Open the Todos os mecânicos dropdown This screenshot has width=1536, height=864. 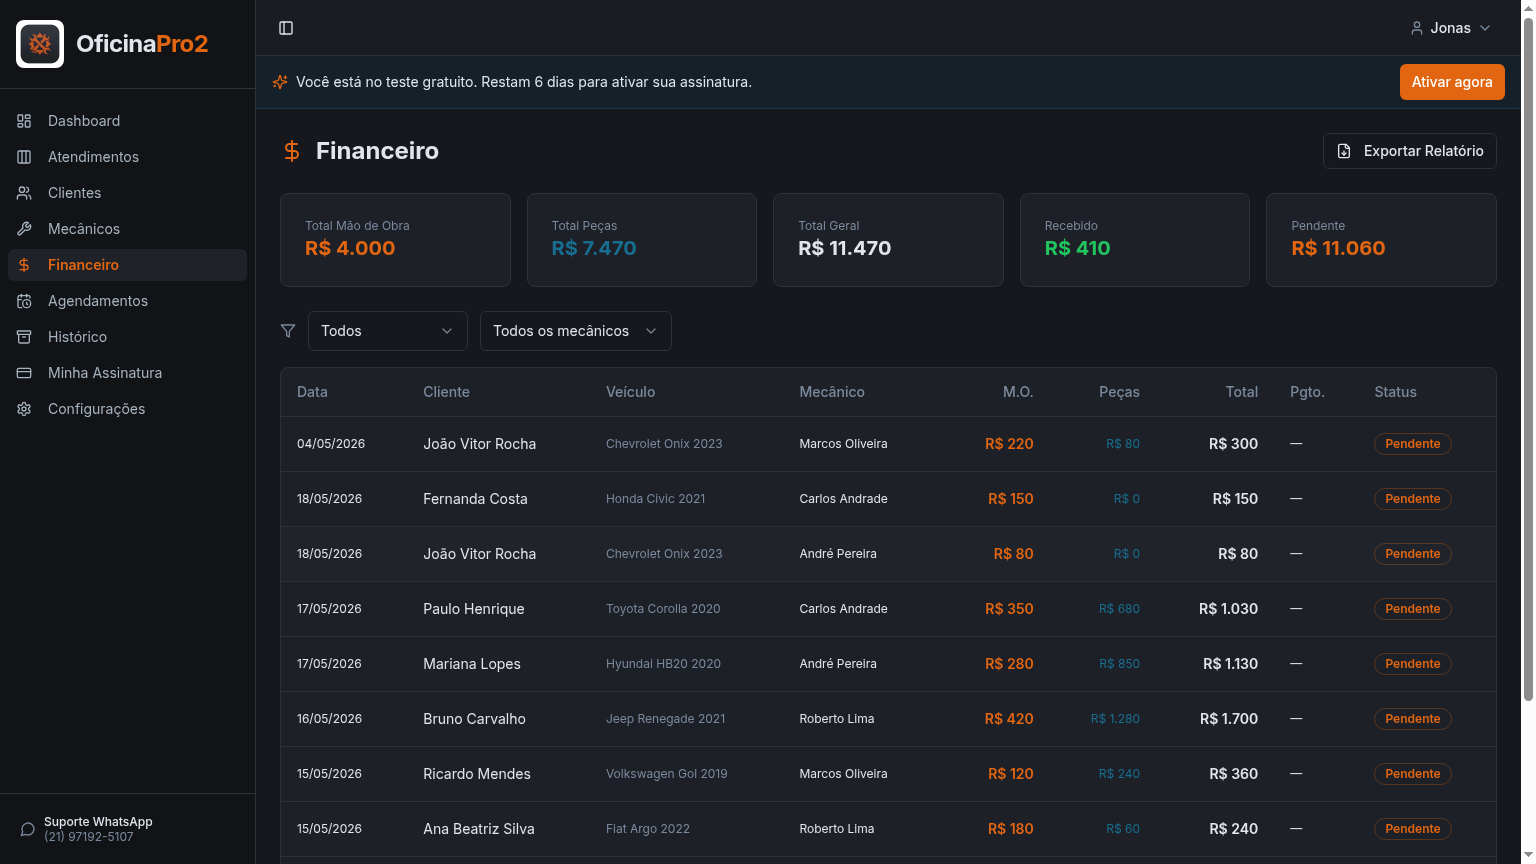tap(576, 331)
